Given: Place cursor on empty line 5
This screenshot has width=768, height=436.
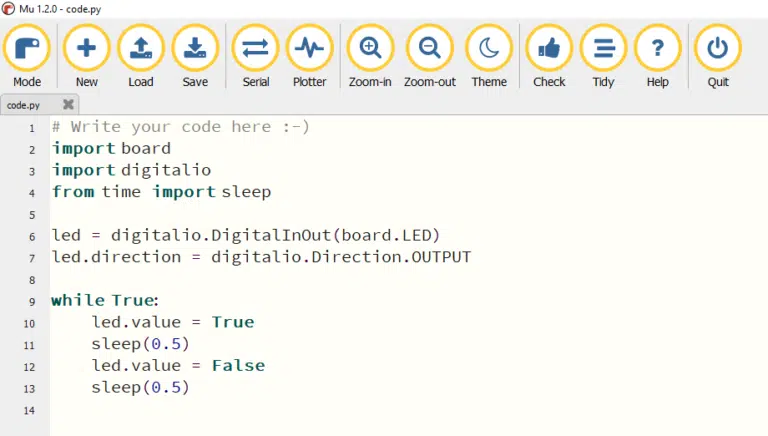Looking at the screenshot, I should (x=408, y=215).
